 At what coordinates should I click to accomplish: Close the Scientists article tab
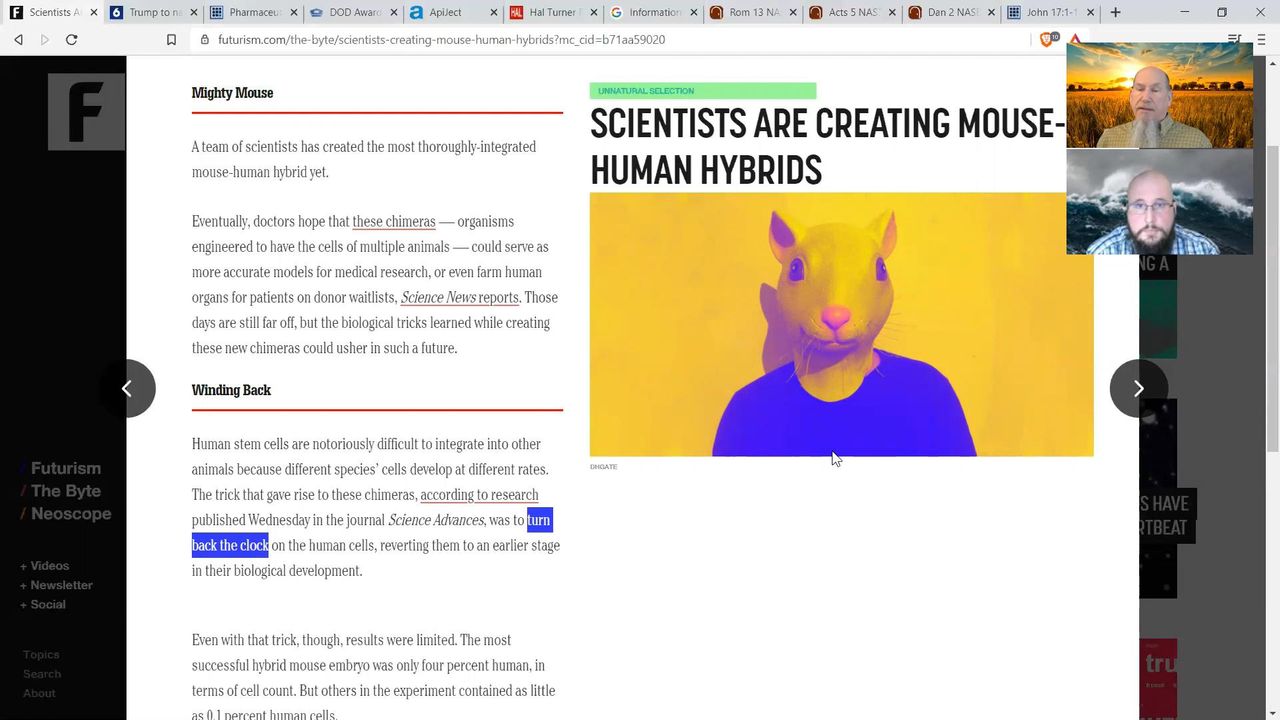tap(93, 13)
